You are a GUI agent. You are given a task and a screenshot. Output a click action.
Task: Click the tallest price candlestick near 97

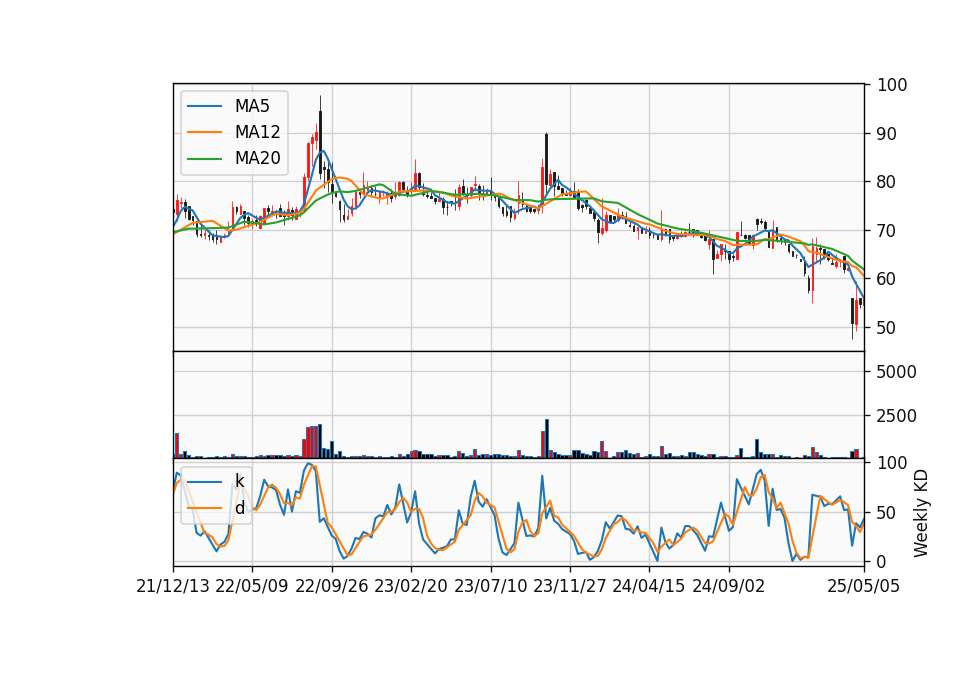tap(320, 137)
